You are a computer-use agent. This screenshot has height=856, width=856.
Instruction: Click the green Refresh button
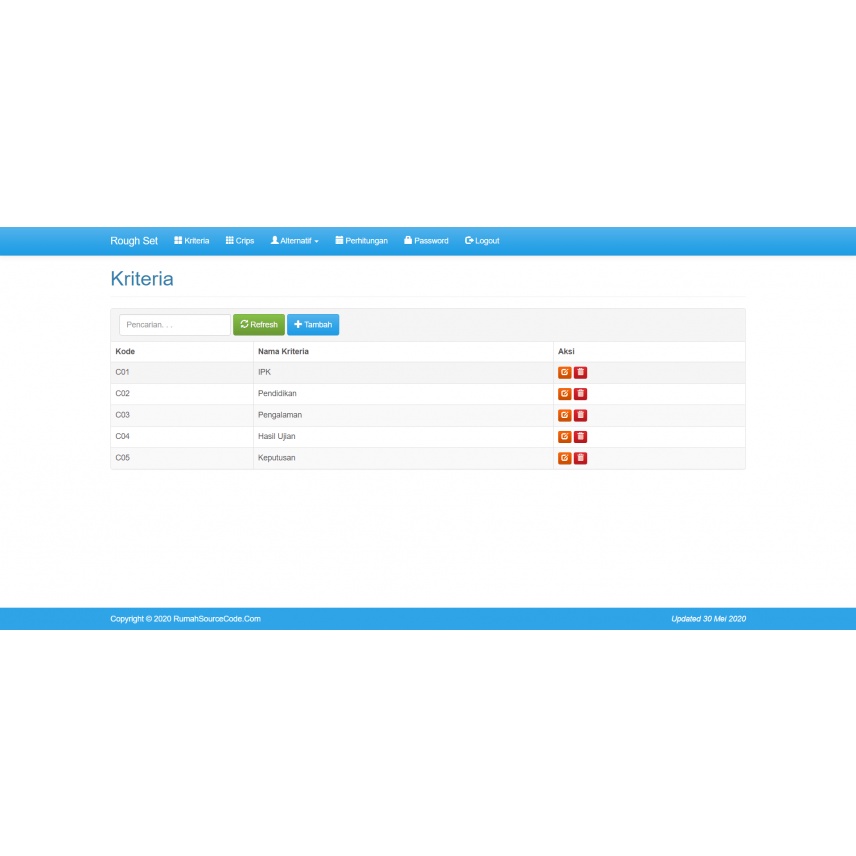(259, 325)
